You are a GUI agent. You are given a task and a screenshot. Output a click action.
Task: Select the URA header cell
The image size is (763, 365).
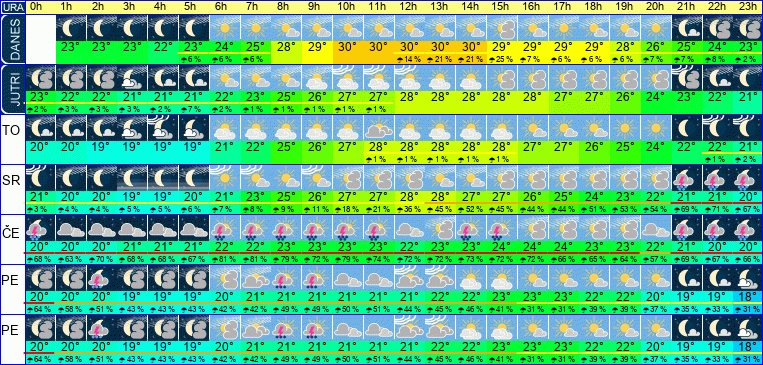click(x=13, y=7)
